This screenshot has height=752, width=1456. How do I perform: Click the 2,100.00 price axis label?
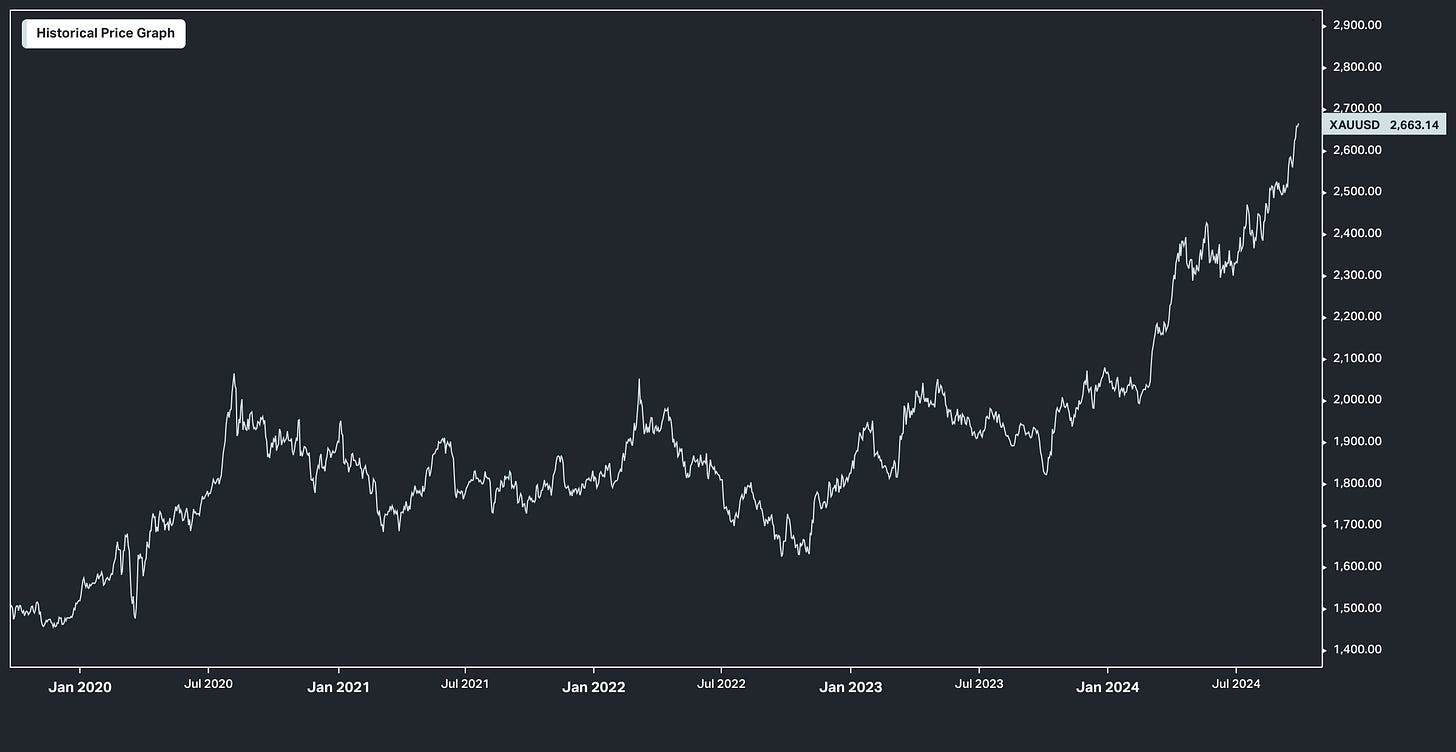[1358, 358]
